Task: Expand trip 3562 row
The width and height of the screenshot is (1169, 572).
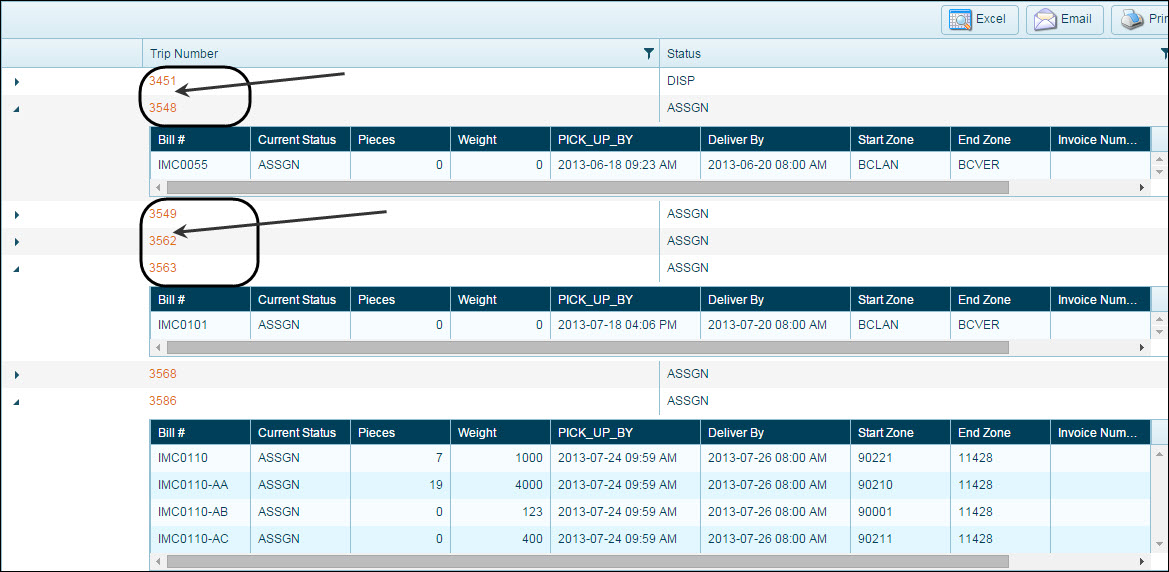Action: (x=16, y=242)
